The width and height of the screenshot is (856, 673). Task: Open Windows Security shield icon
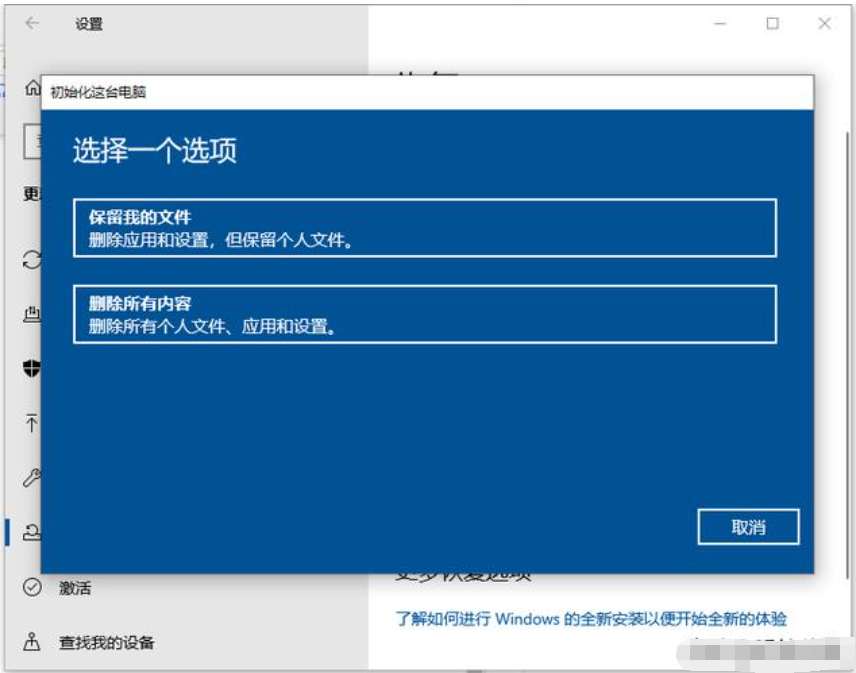coord(32,368)
